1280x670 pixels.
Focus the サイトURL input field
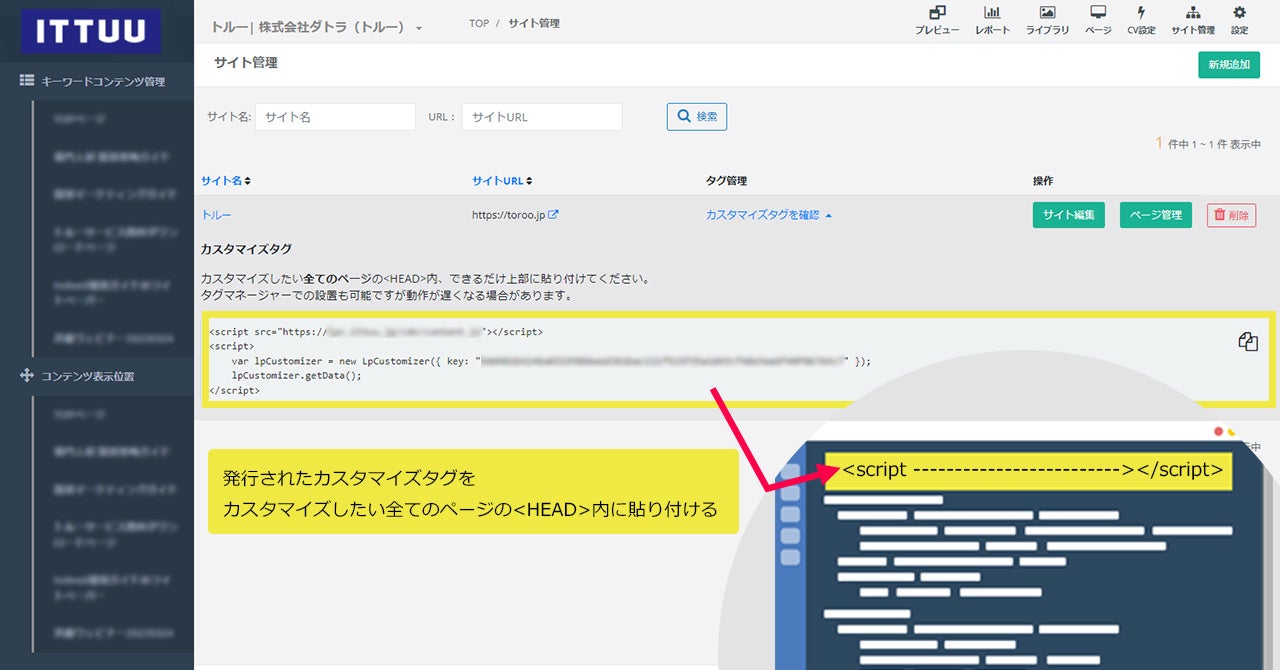click(x=542, y=117)
